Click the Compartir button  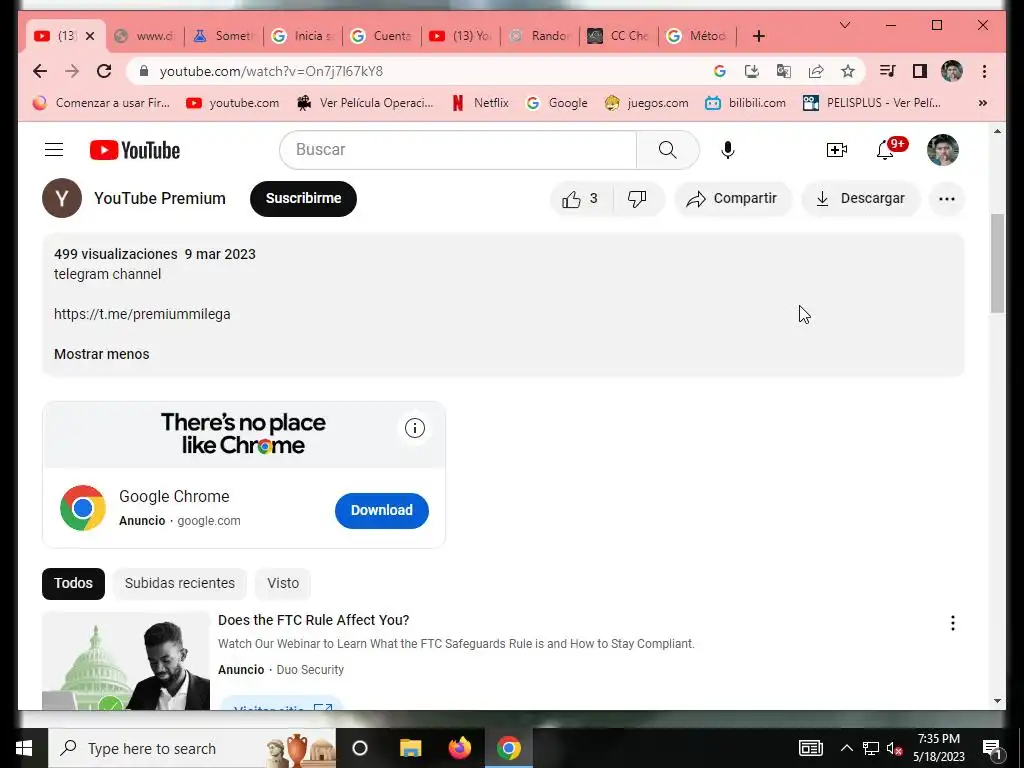coord(733,199)
